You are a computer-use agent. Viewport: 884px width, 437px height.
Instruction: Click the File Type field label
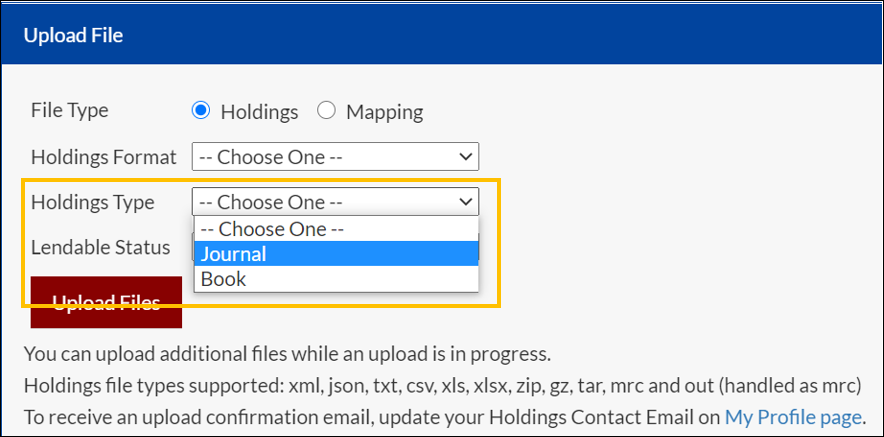70,111
